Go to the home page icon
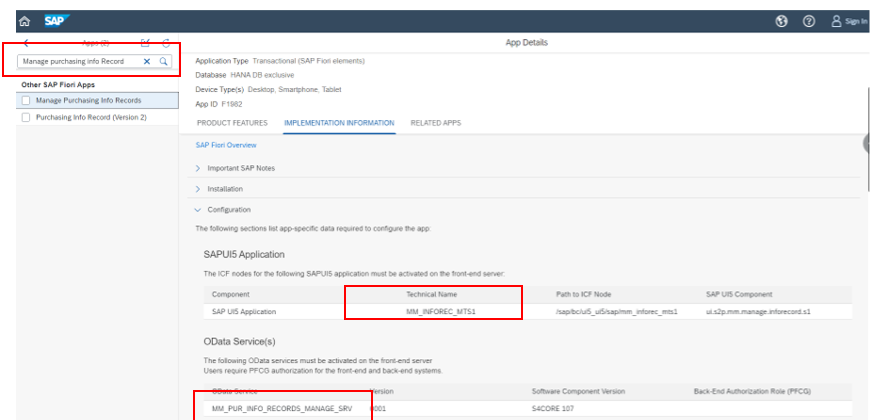 pyautogui.click(x=24, y=21)
